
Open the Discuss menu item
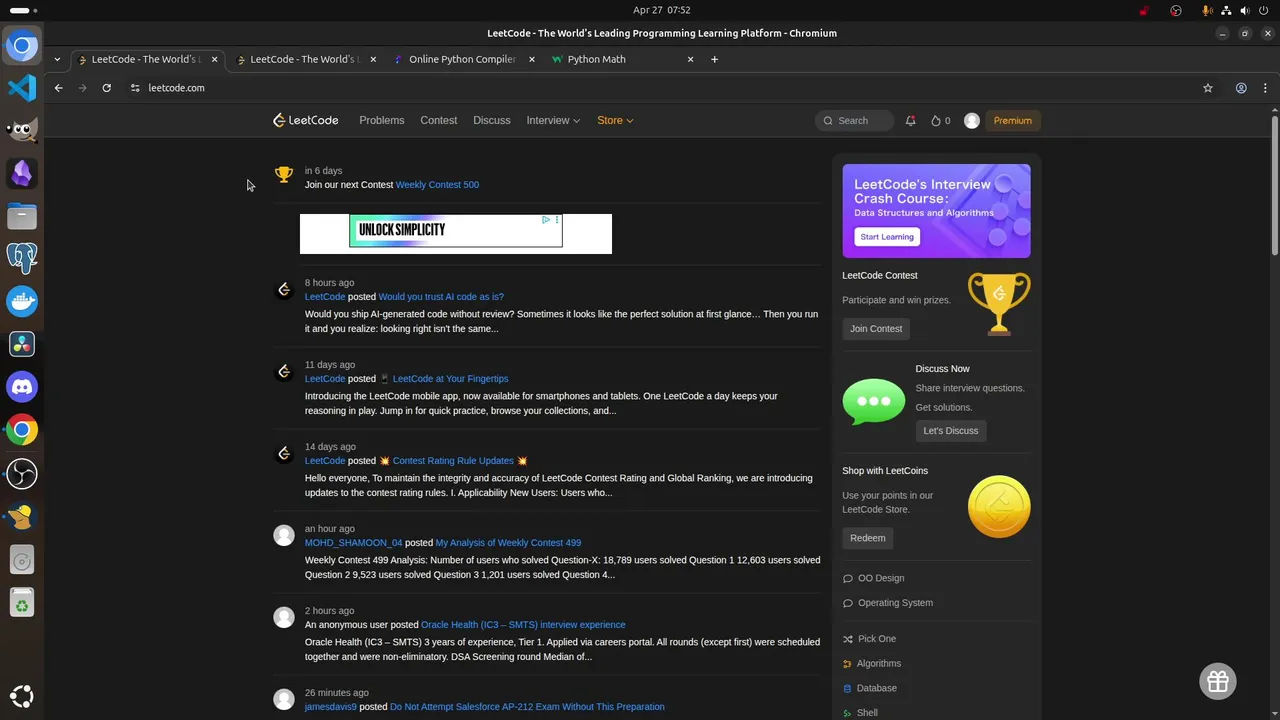[x=492, y=120]
